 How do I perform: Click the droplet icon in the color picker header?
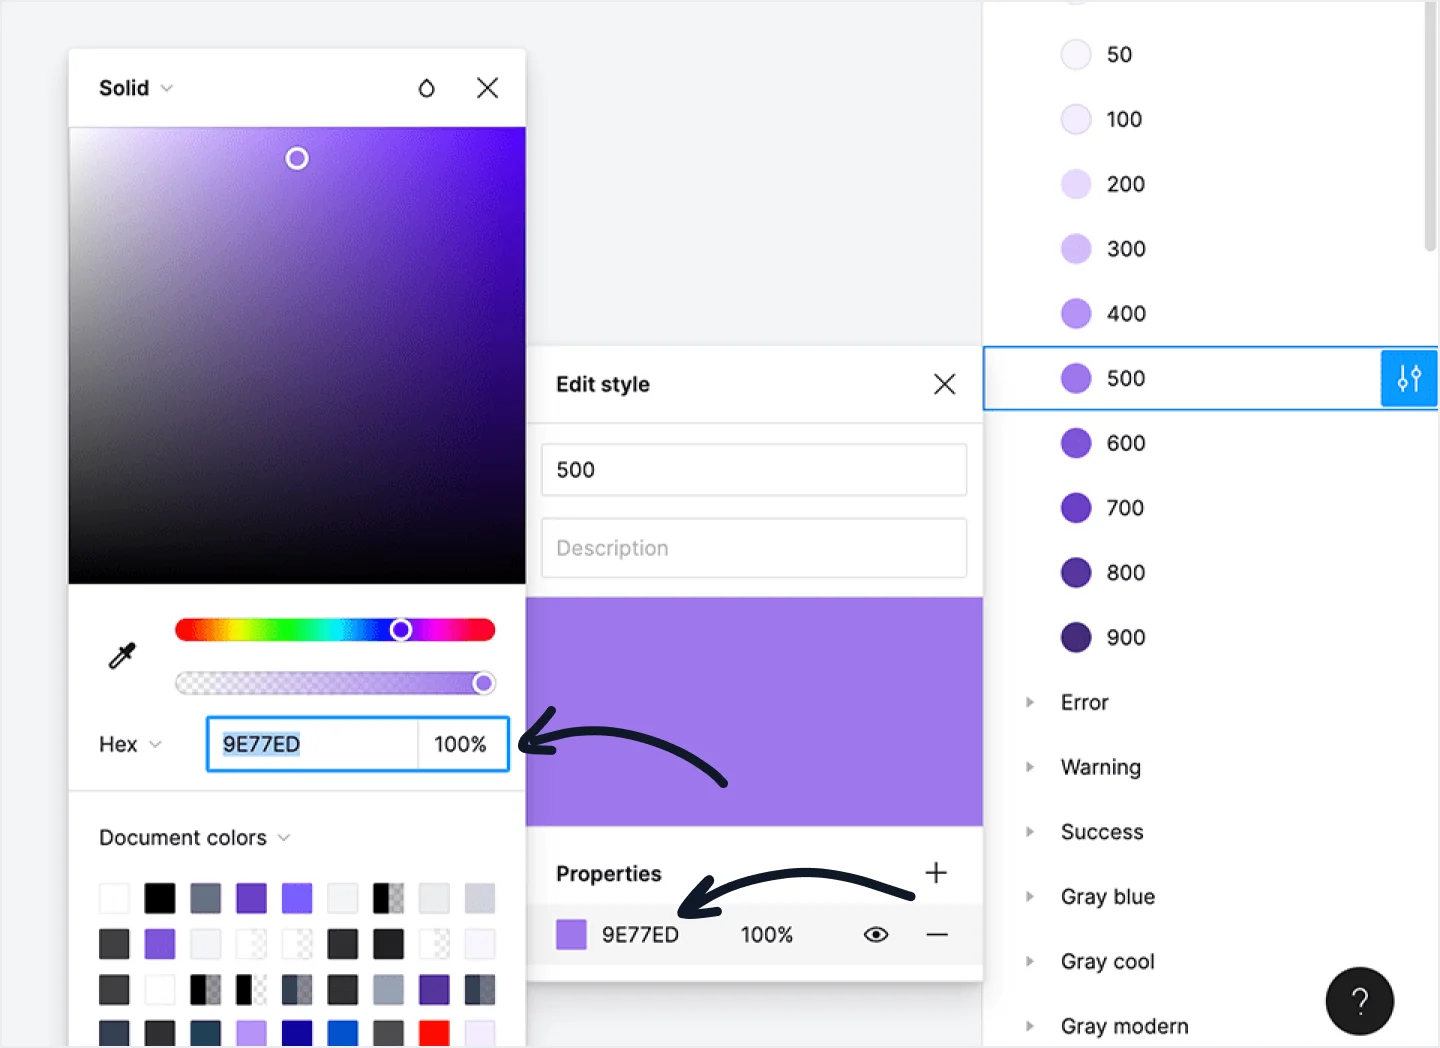coord(427,88)
